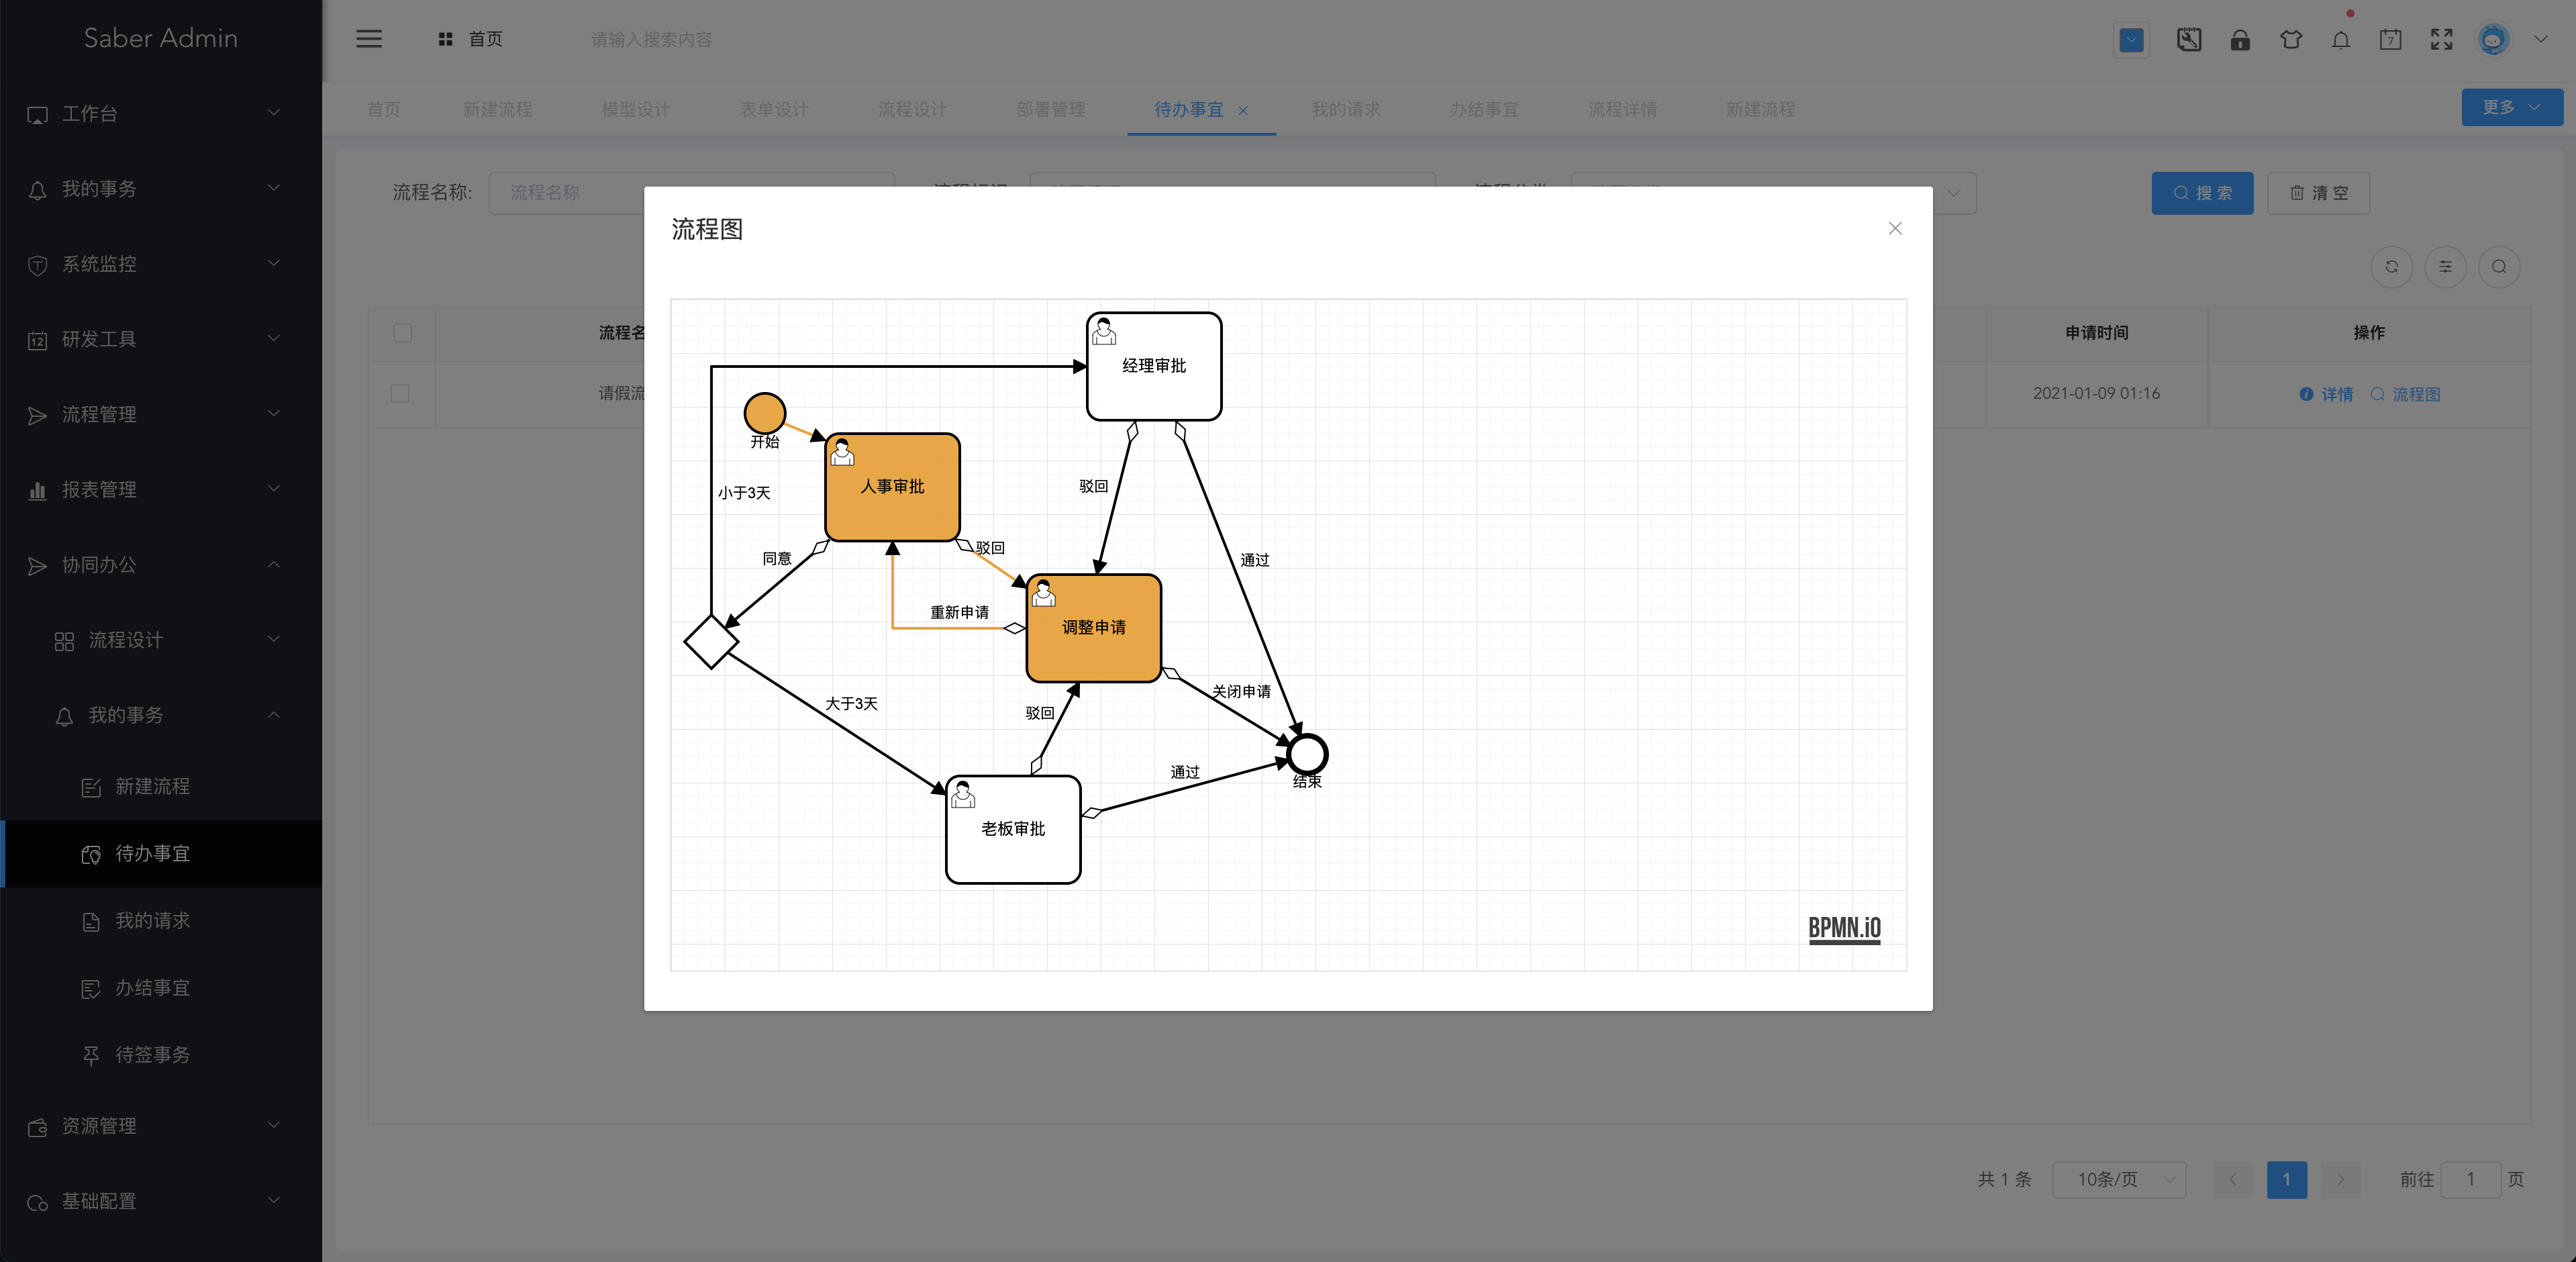Click the 结束 end event circle
Screen dimensions: 2576x1262
tap(1307, 754)
